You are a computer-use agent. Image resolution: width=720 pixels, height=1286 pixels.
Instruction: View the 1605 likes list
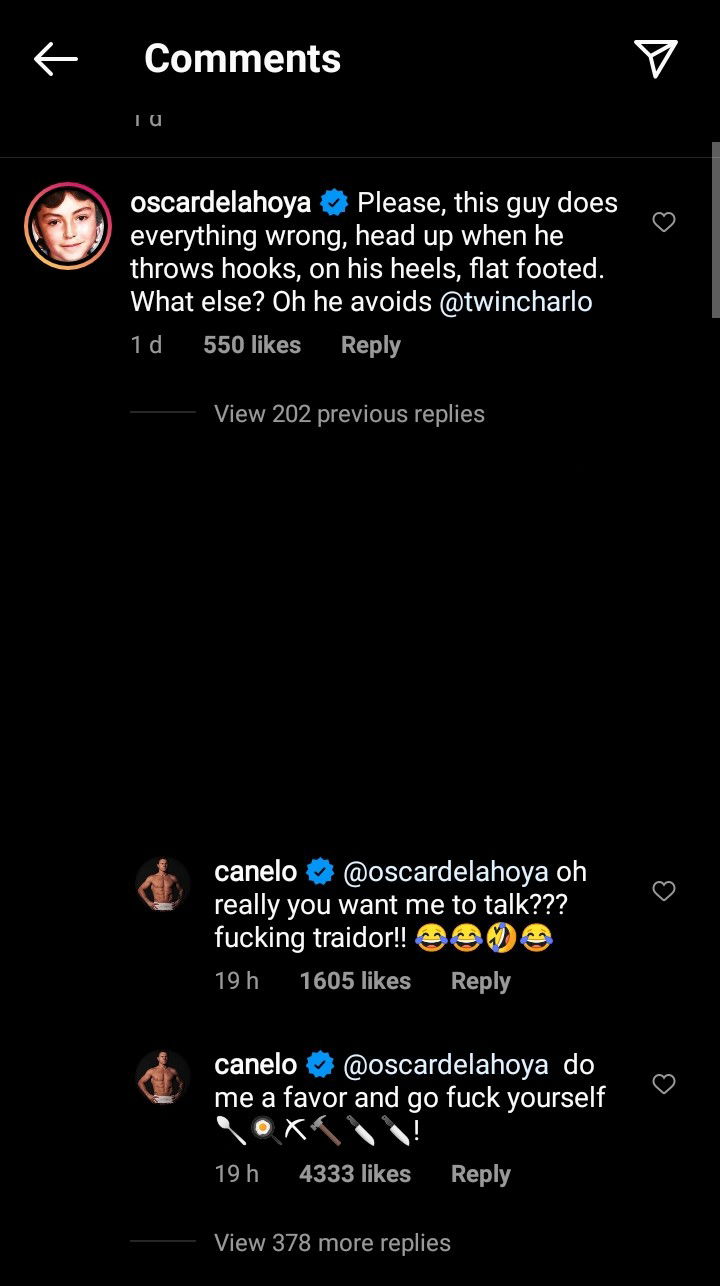point(355,981)
